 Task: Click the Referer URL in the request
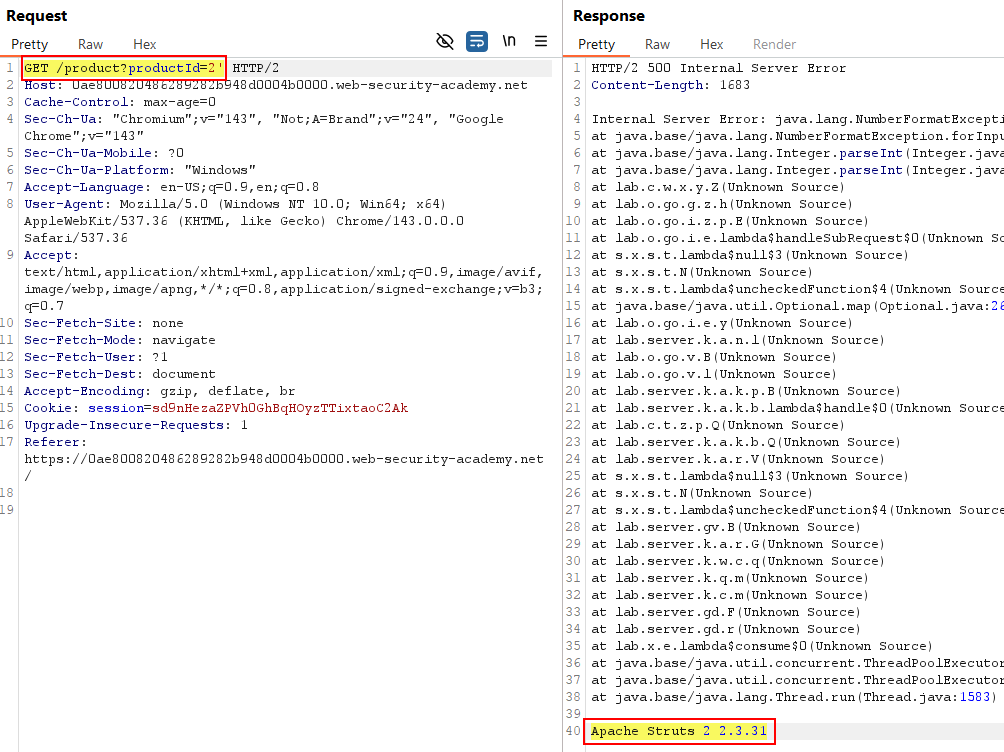(283, 459)
